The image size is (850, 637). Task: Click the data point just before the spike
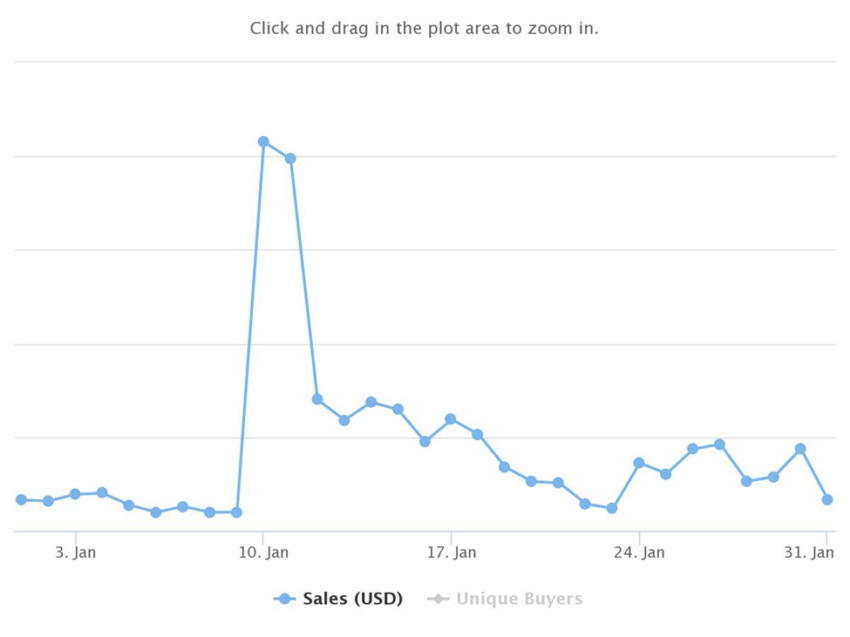(x=236, y=512)
